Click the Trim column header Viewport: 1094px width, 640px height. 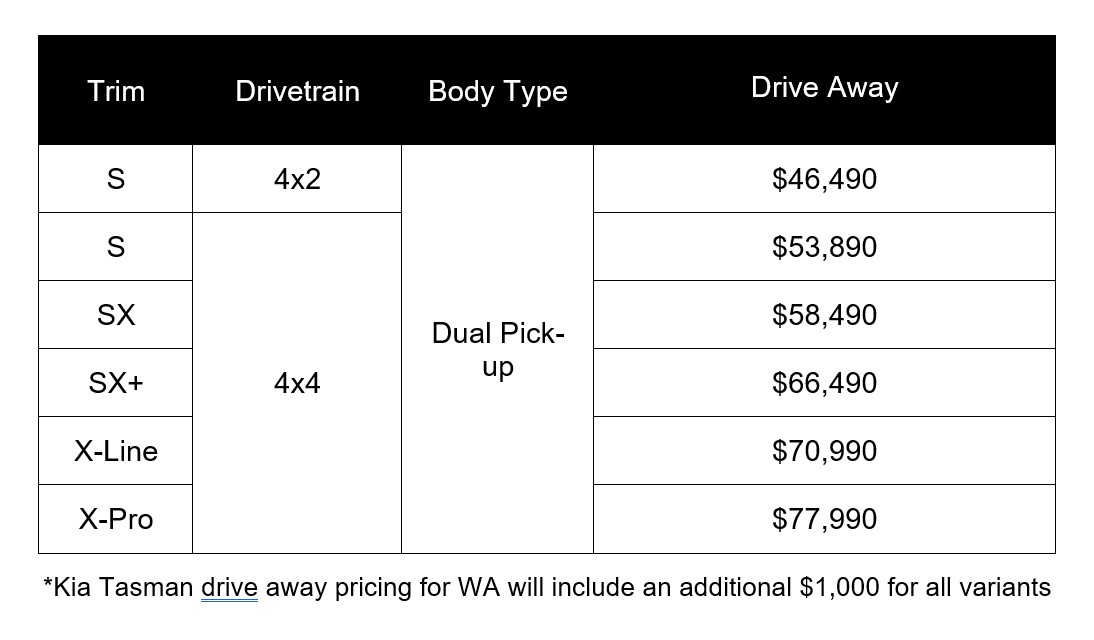pyautogui.click(x=116, y=91)
